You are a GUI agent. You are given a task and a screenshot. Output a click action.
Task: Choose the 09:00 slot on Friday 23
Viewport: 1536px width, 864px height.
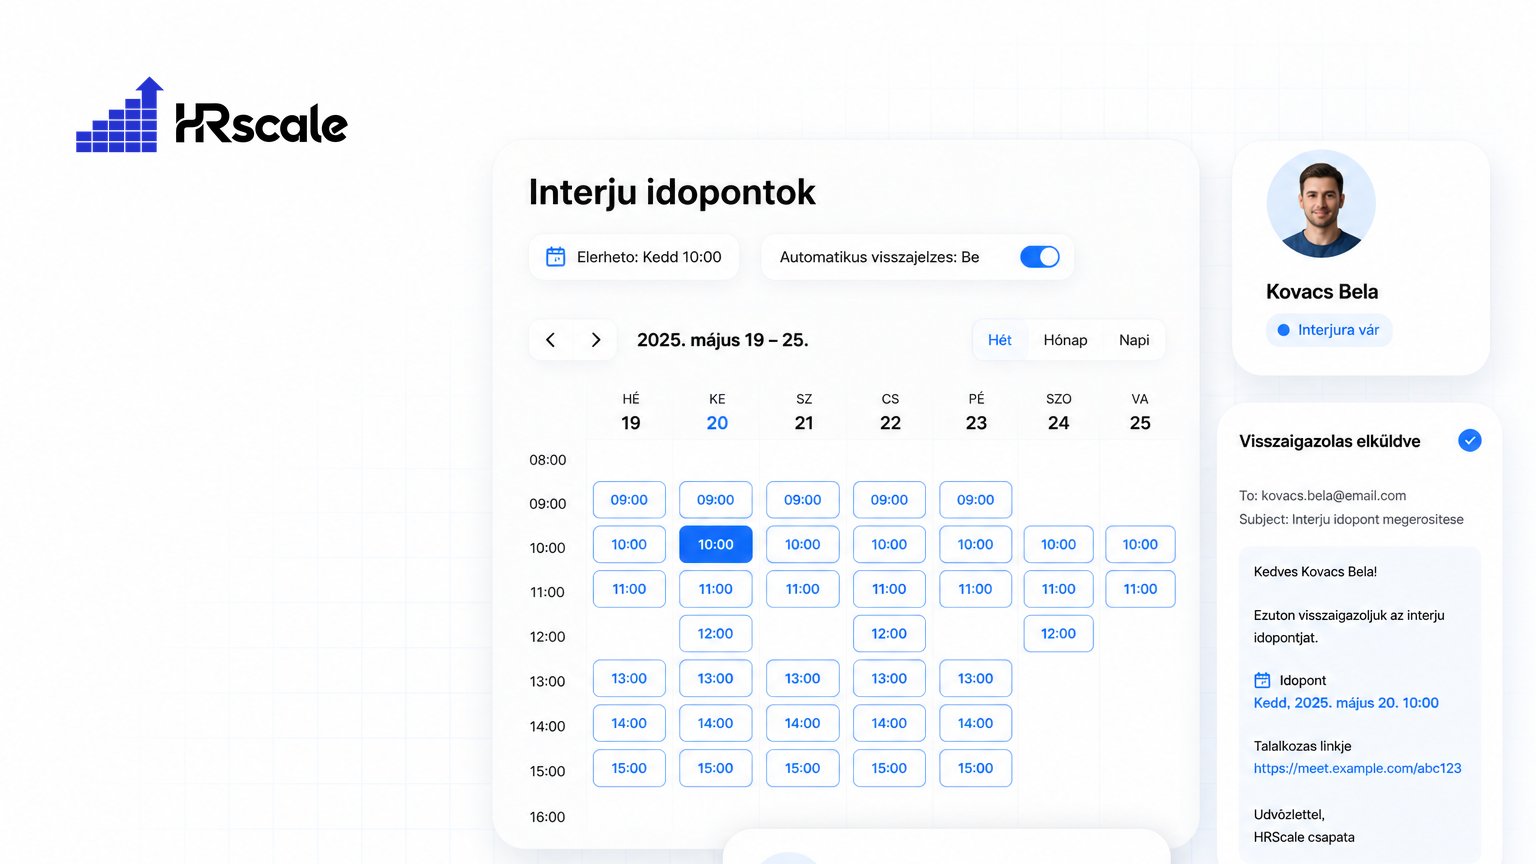point(976,500)
